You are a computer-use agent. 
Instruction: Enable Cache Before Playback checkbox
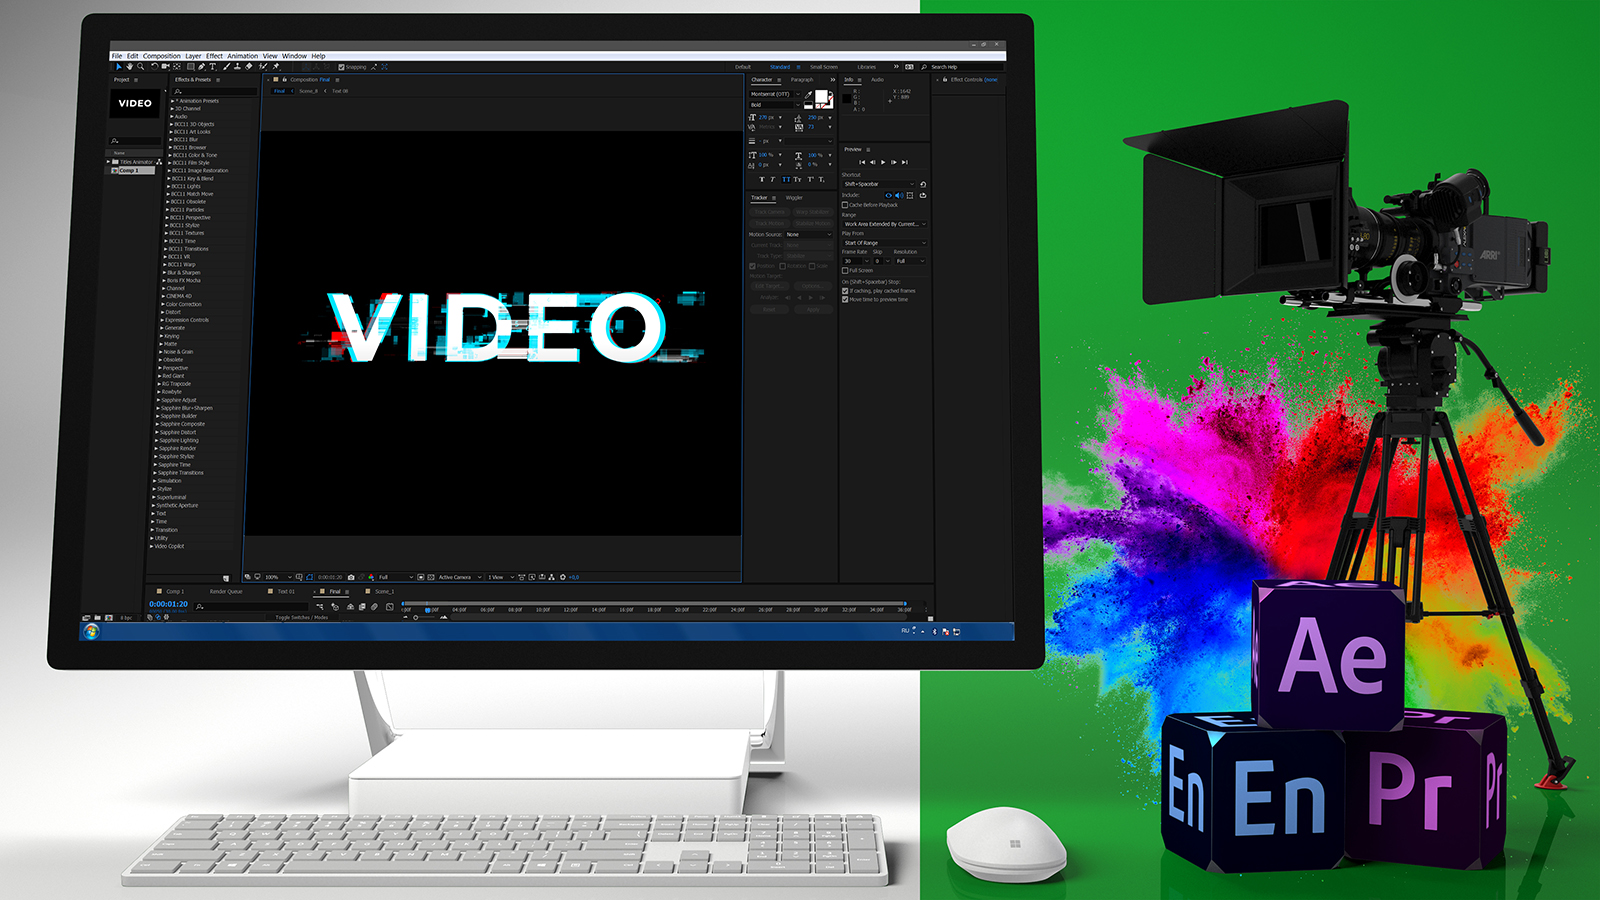pyautogui.click(x=845, y=205)
